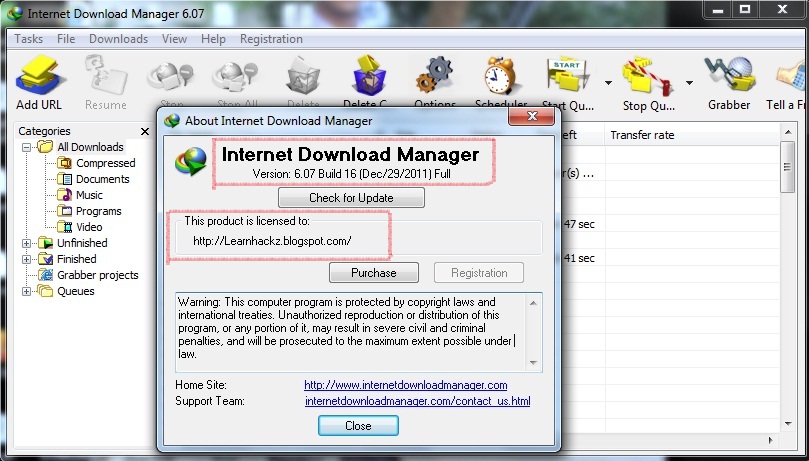Image resolution: width=809 pixels, height=461 pixels.
Task: Expand the Finished tree node
Action: [x=26, y=259]
